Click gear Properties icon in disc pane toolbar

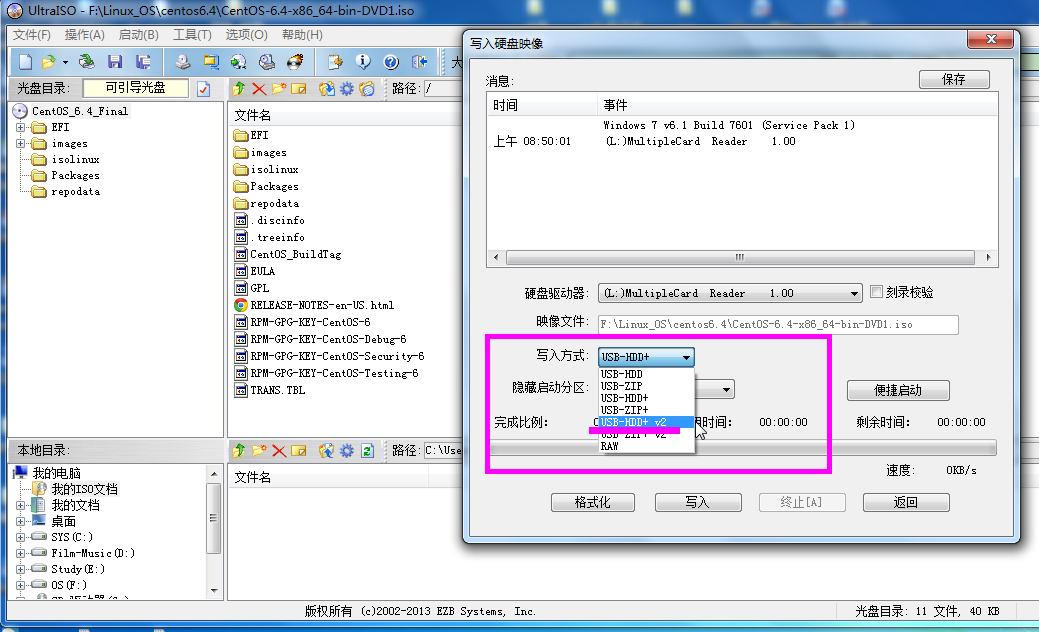click(347, 89)
